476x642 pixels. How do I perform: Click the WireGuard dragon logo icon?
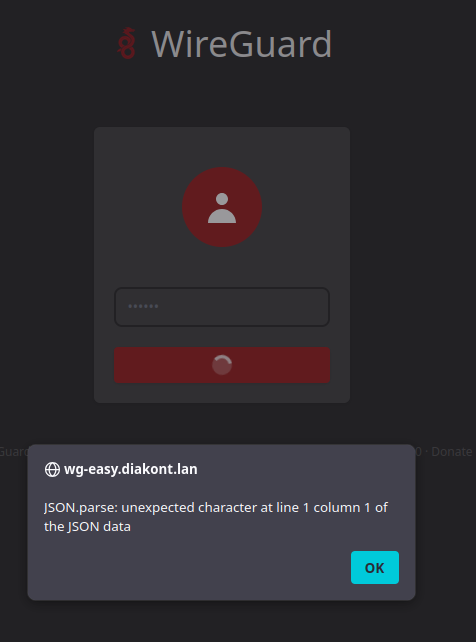pyautogui.click(x=126, y=43)
